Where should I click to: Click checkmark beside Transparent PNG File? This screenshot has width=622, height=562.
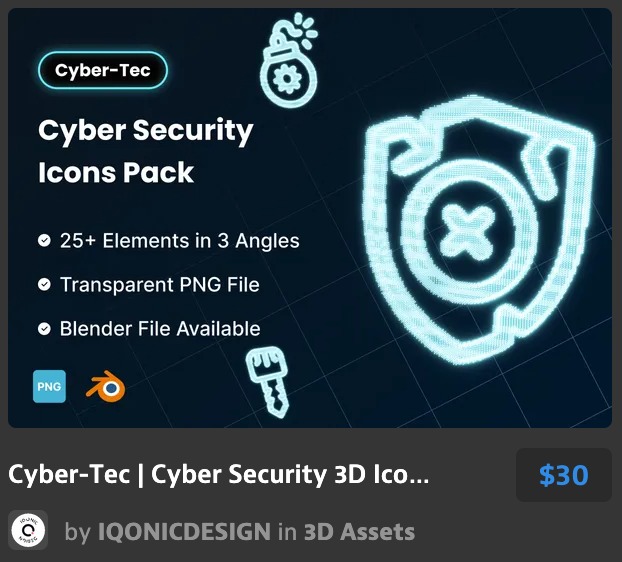[x=44, y=284]
